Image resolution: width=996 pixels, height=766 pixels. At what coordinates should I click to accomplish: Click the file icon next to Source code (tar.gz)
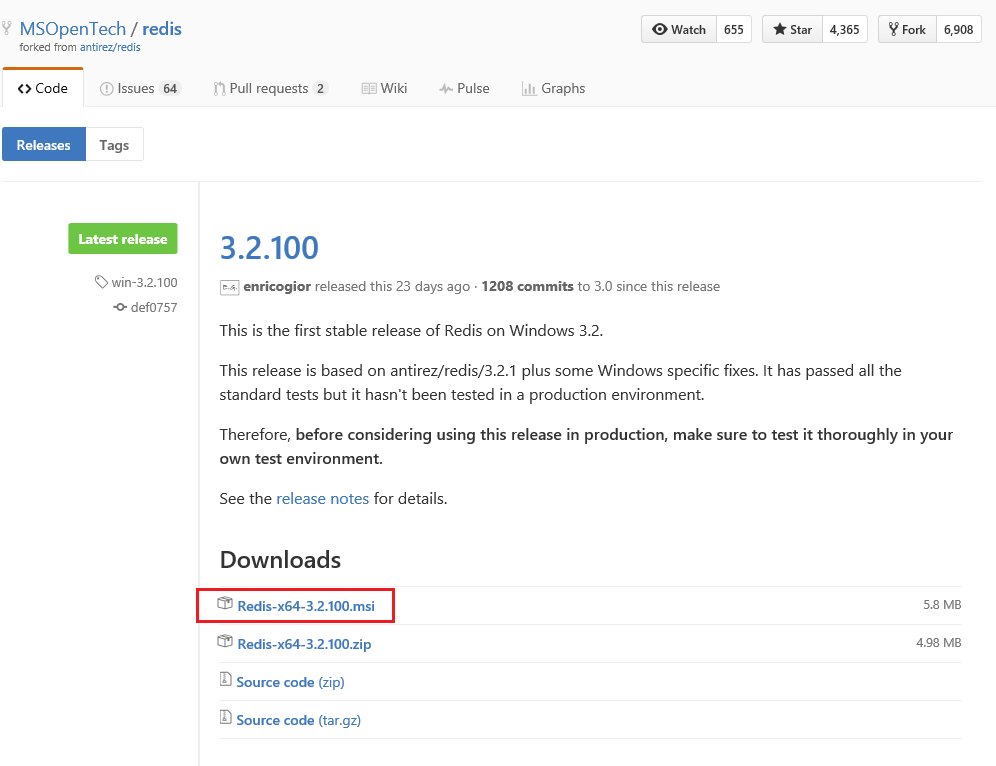tap(225, 717)
